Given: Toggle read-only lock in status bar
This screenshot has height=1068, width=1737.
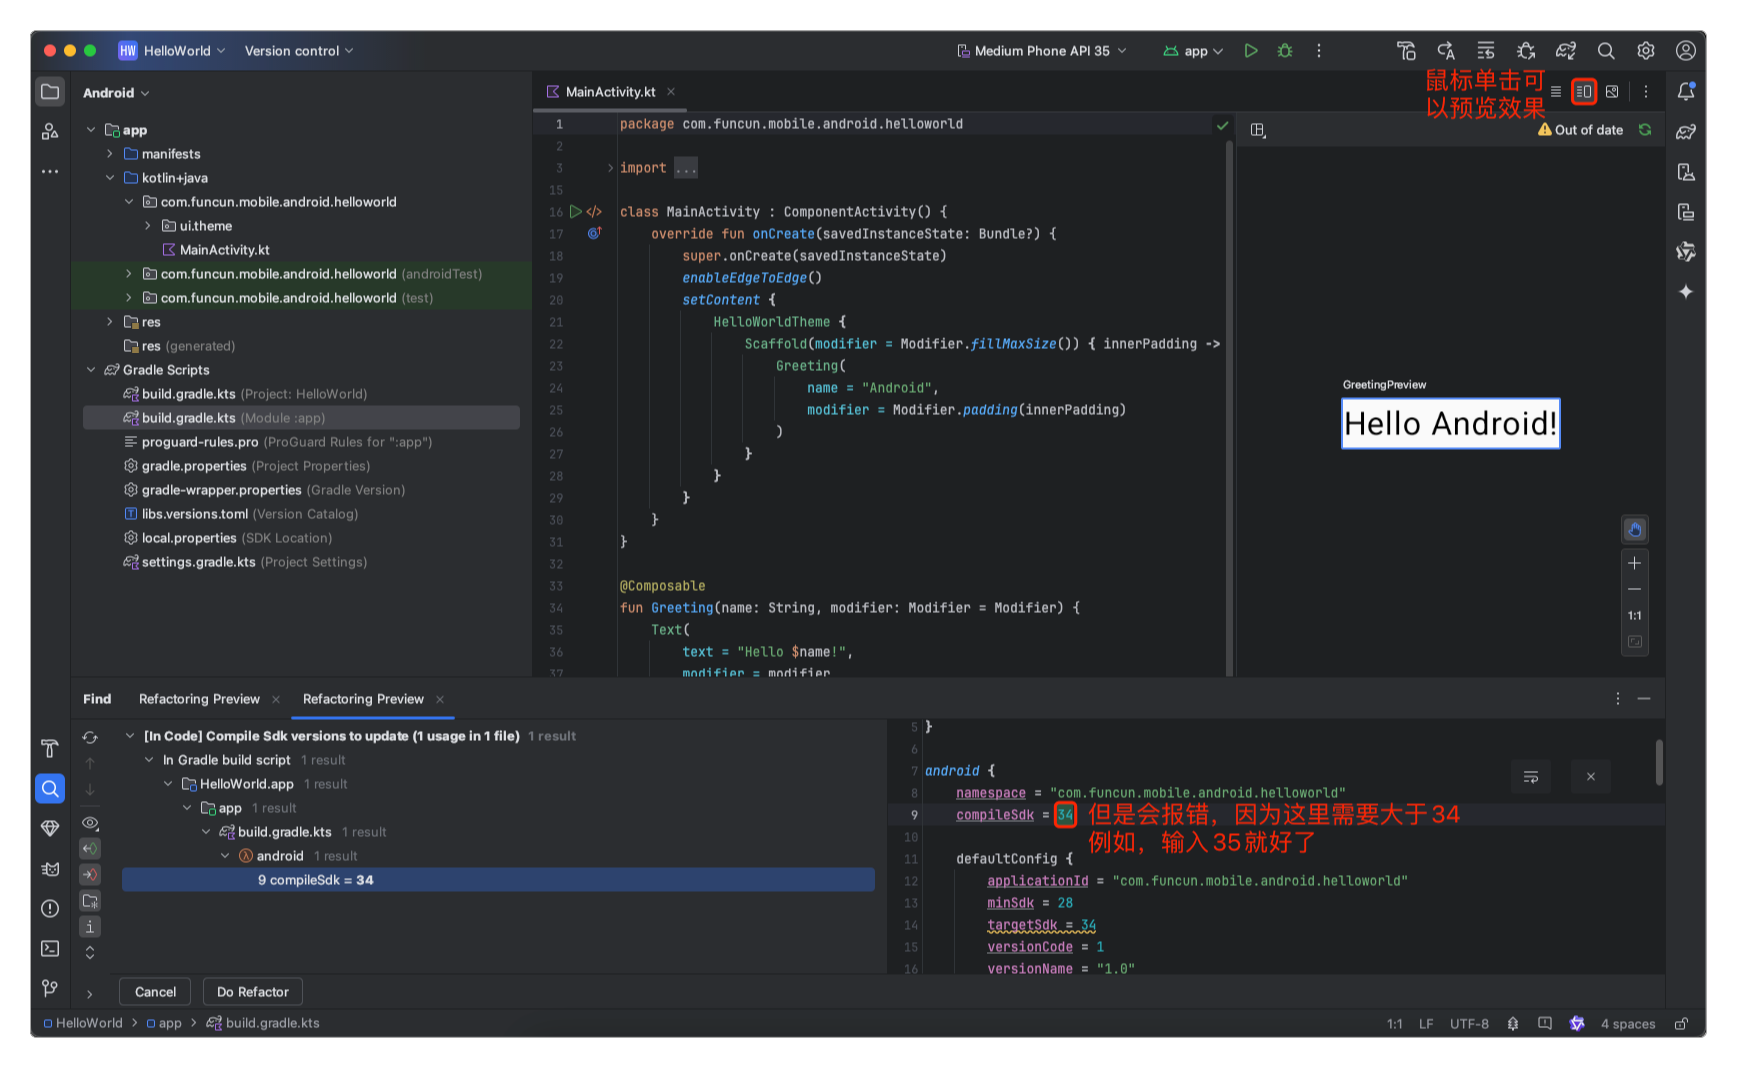Looking at the screenshot, I should click(x=1682, y=1024).
